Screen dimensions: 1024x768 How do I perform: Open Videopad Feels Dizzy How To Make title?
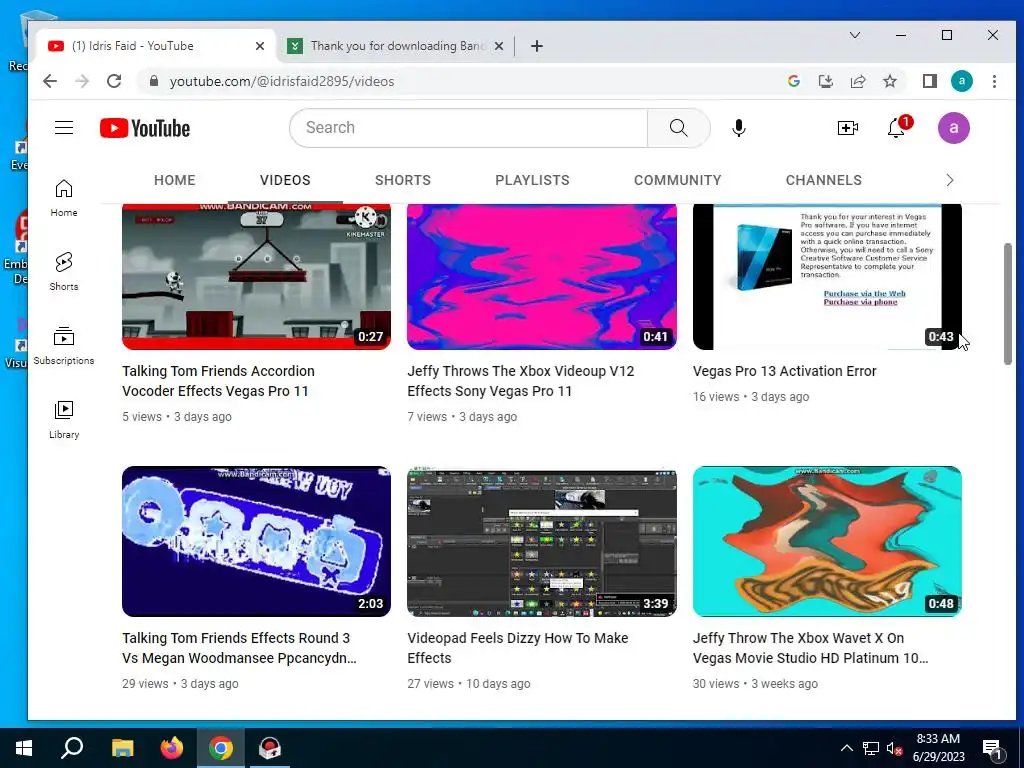point(518,648)
